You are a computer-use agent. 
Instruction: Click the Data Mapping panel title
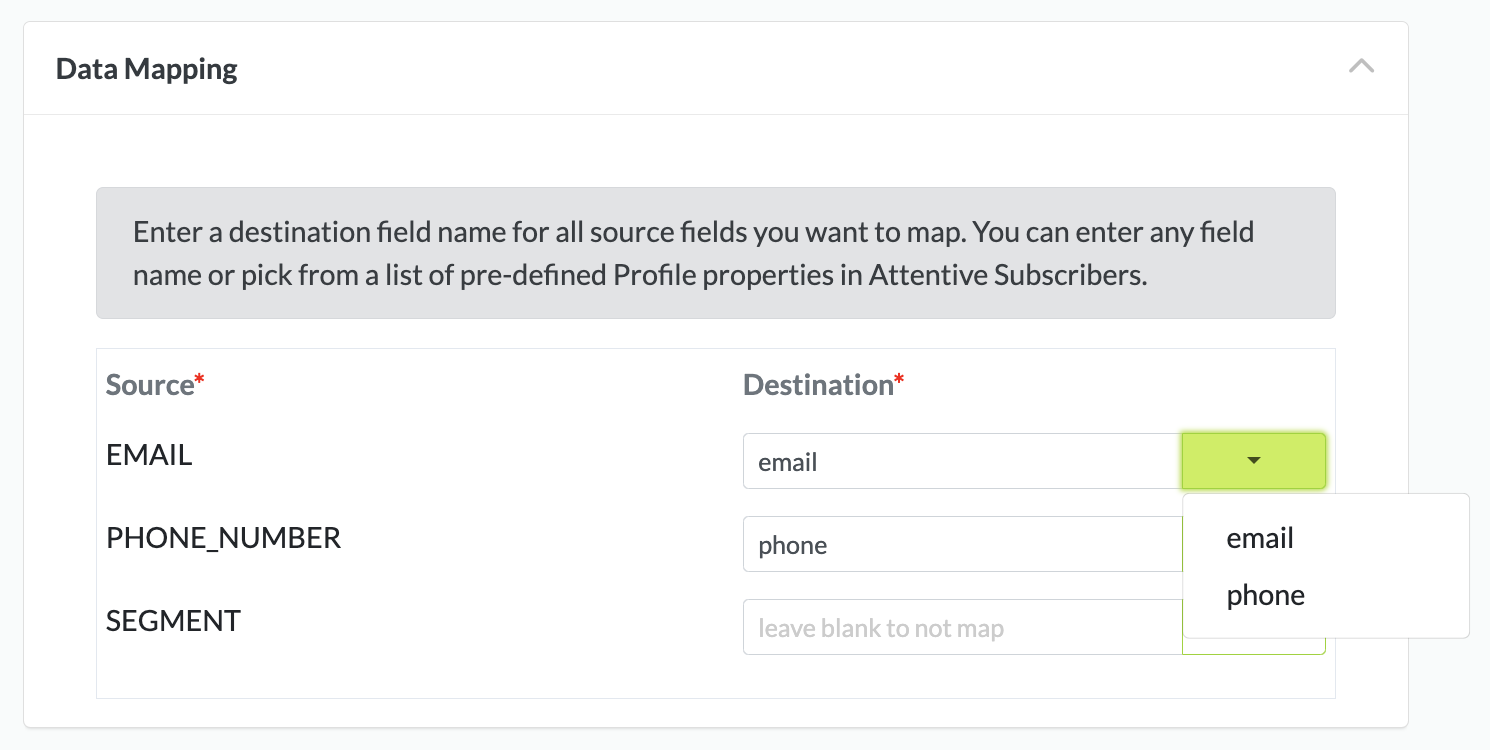(147, 69)
